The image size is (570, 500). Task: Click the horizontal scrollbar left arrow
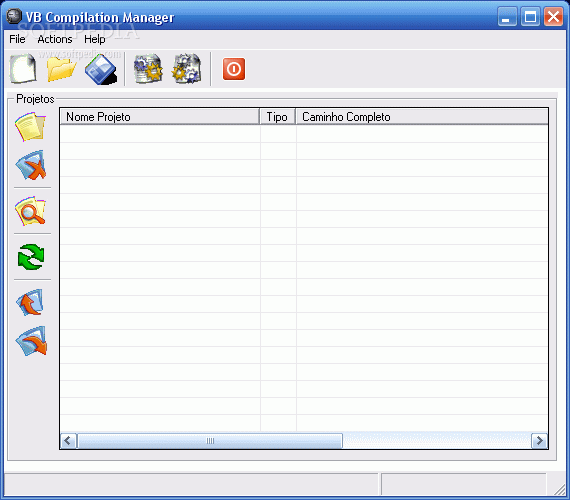coord(68,441)
